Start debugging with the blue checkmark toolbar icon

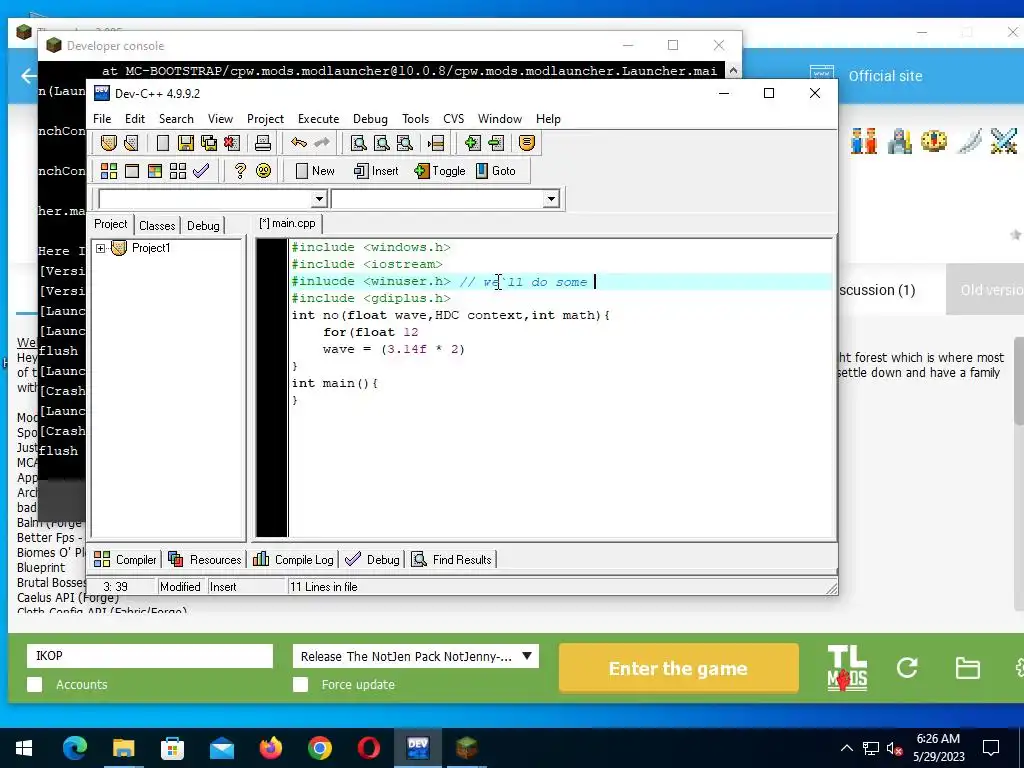point(201,171)
